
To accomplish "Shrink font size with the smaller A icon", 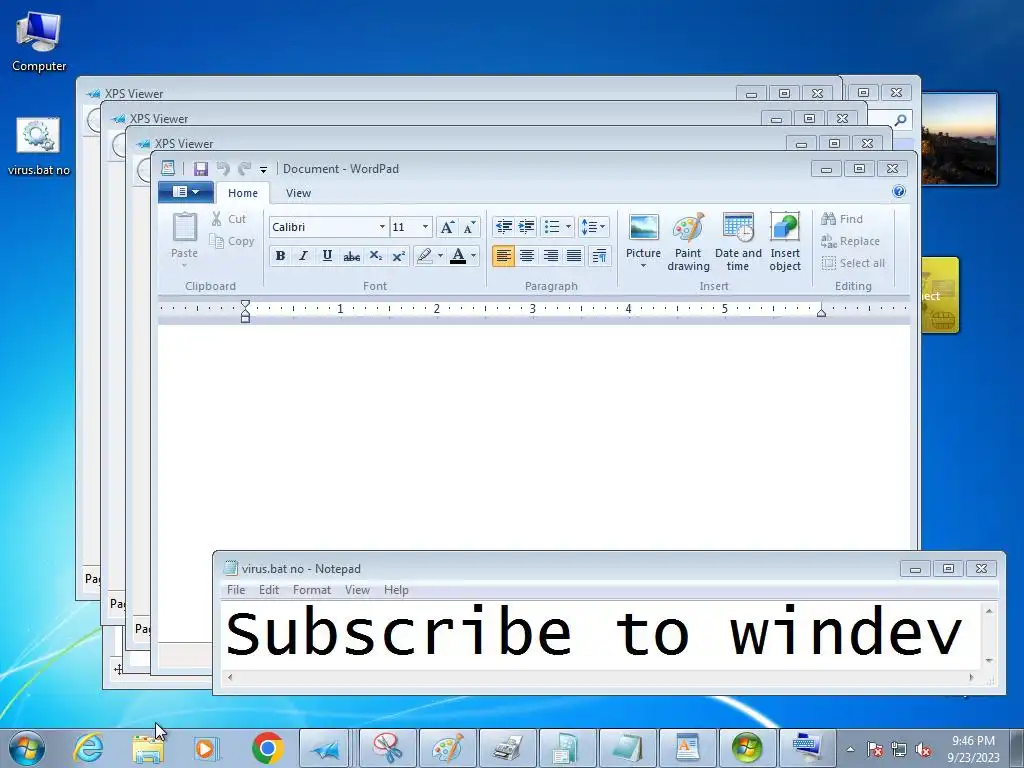I will 470,227.
